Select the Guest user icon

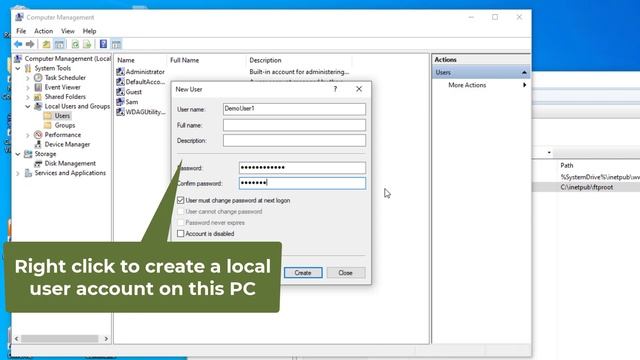coord(120,92)
